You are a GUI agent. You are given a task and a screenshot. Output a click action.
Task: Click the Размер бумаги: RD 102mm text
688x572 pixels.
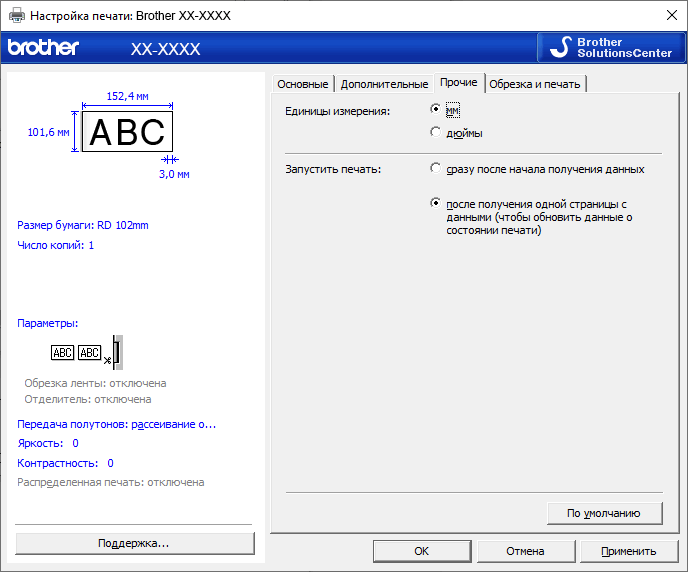(83, 225)
